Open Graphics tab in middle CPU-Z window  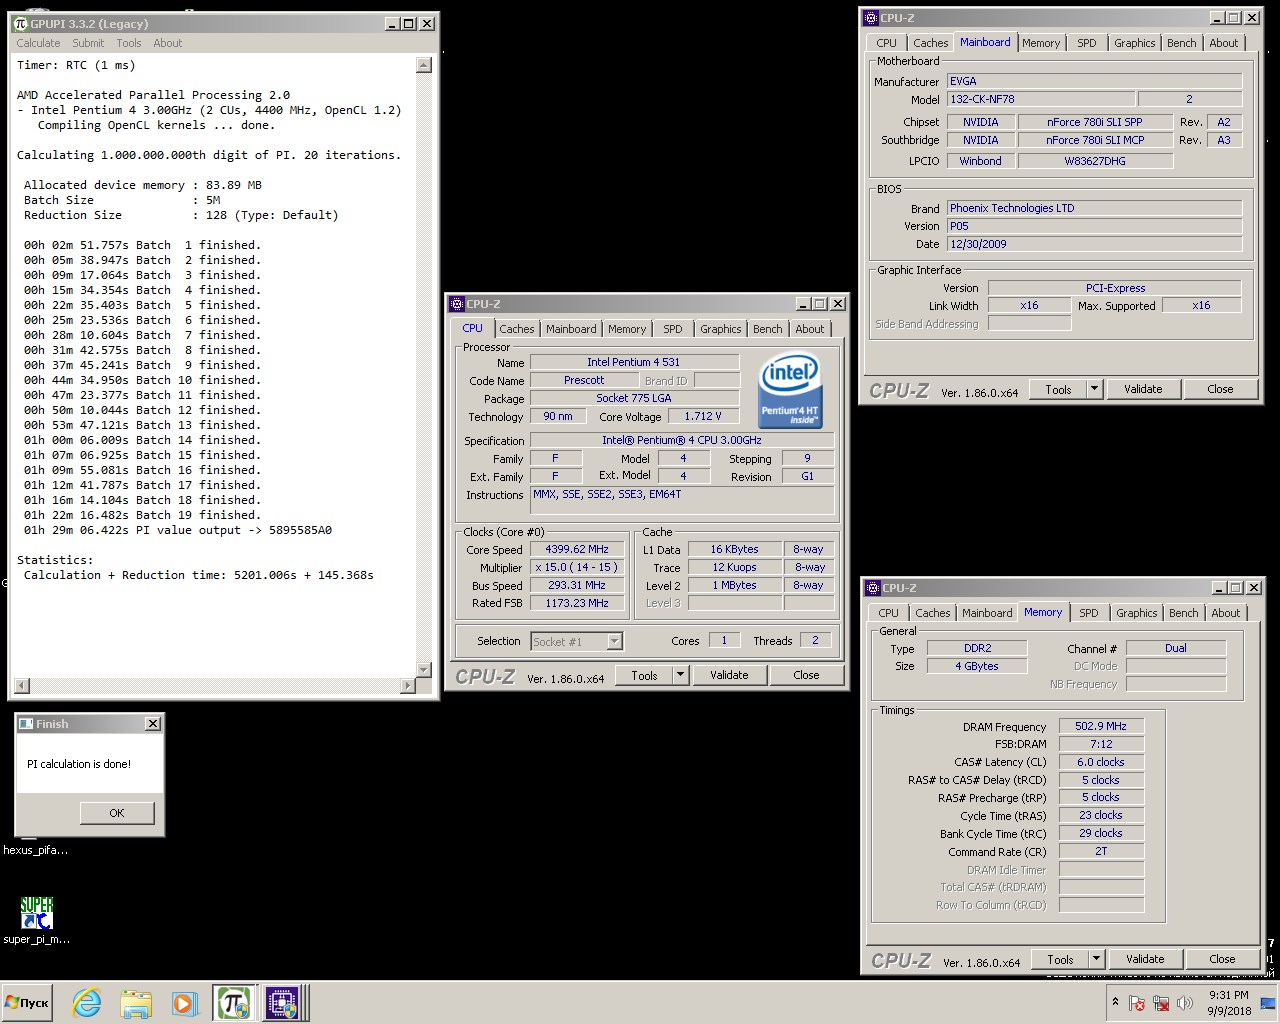pyautogui.click(x=721, y=329)
